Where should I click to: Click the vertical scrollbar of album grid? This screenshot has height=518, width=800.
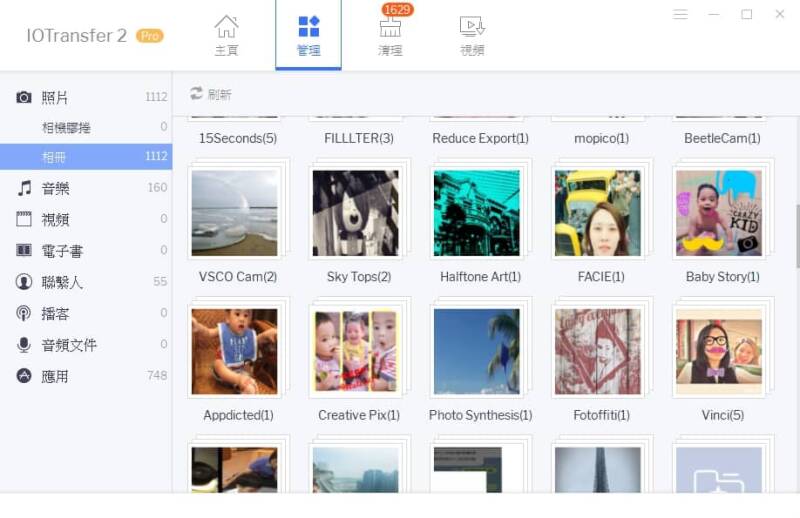[797, 236]
